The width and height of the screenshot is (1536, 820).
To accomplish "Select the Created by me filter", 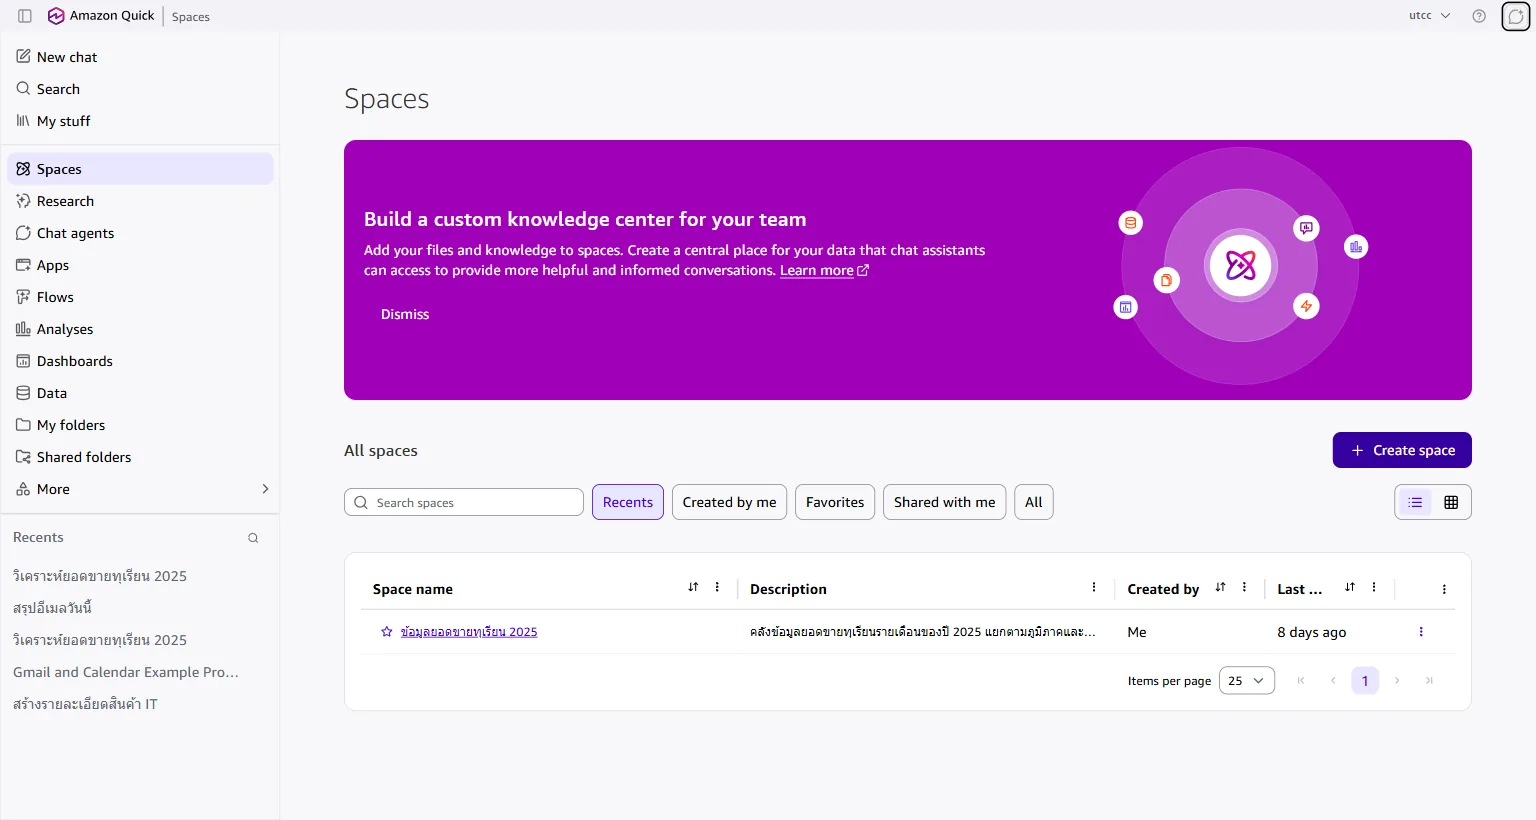I will pyautogui.click(x=730, y=502).
